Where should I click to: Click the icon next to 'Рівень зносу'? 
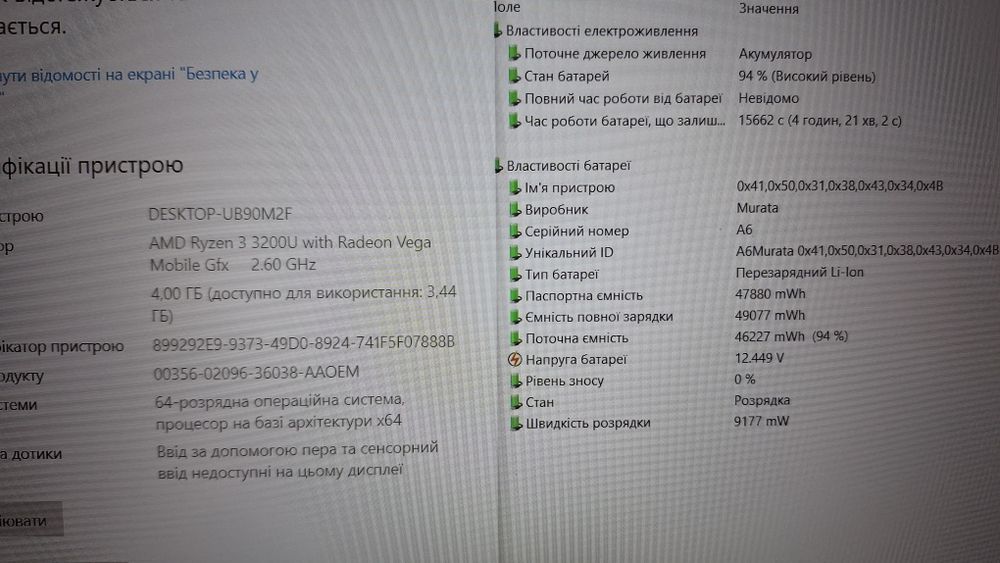[515, 381]
